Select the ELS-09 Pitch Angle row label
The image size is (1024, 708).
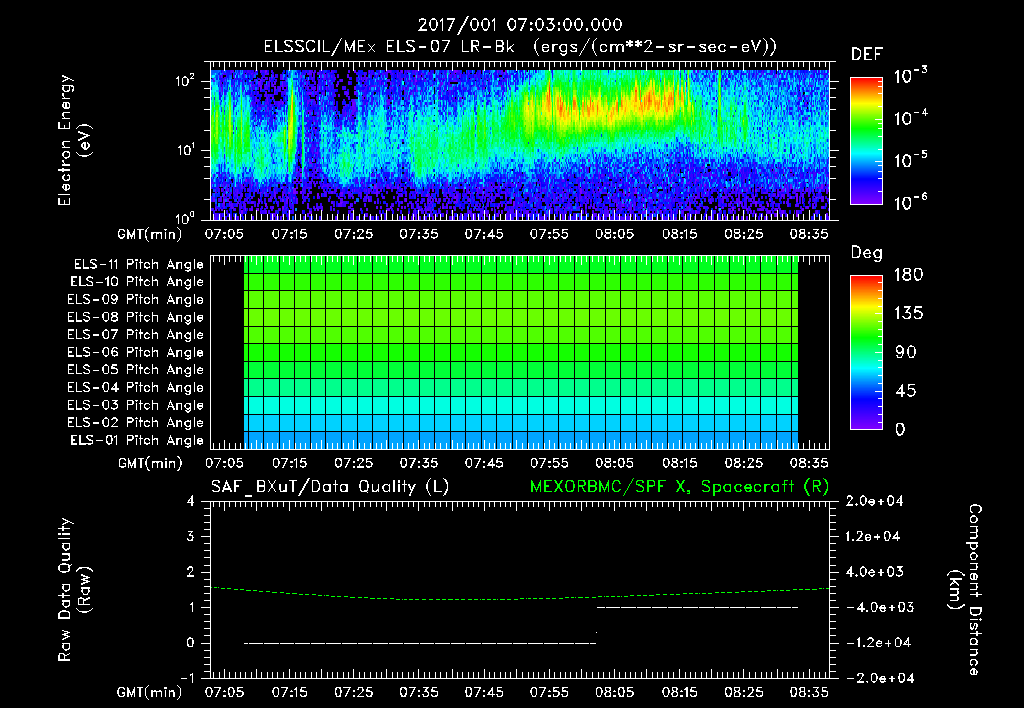tap(136, 300)
